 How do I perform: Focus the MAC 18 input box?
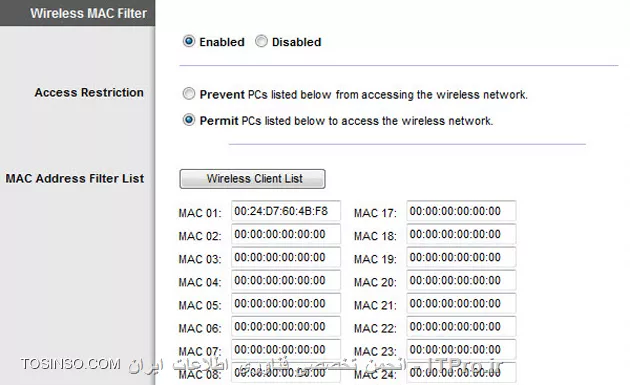tap(461, 234)
